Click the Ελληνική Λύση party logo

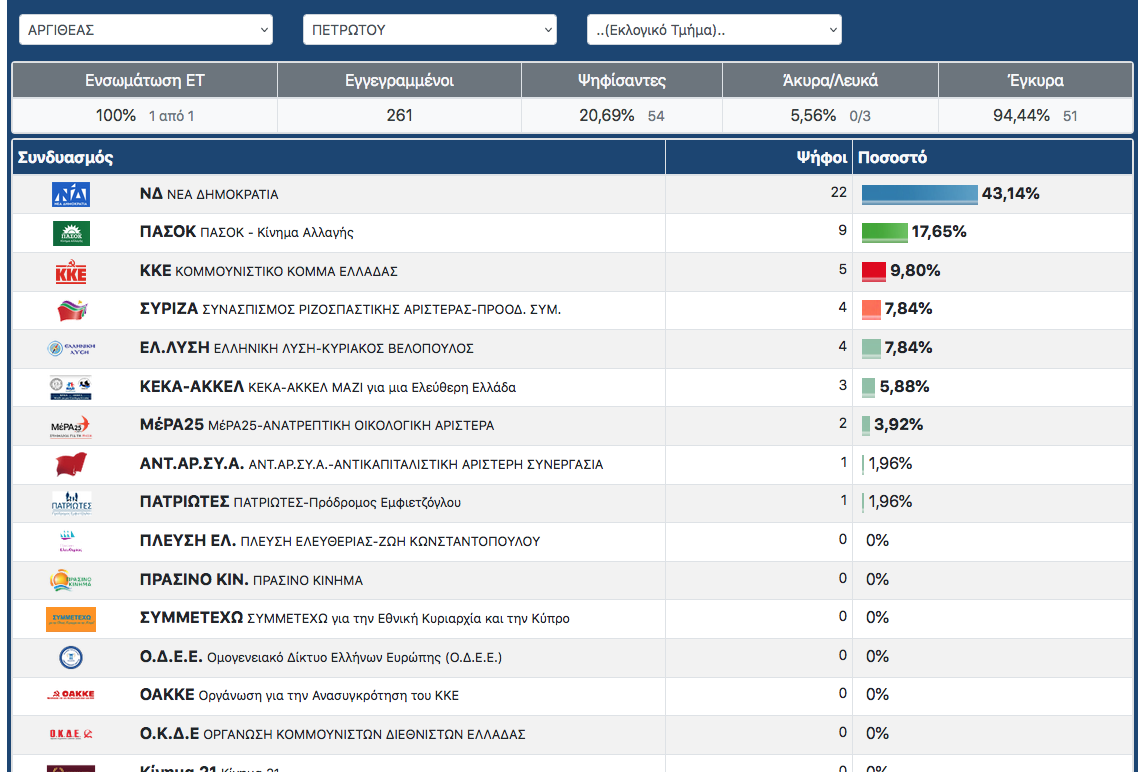71,349
